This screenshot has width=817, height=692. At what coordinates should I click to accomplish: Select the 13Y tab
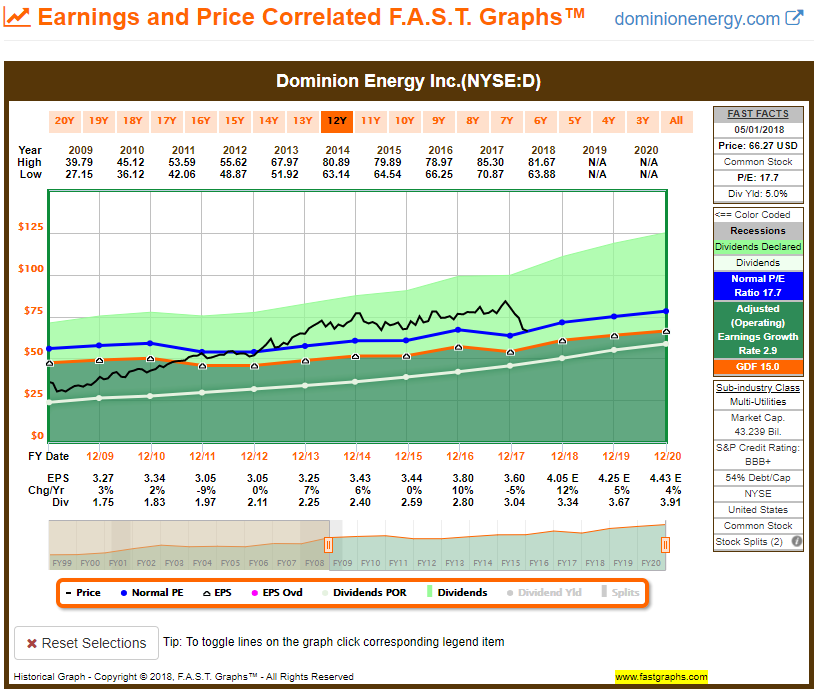[303, 121]
